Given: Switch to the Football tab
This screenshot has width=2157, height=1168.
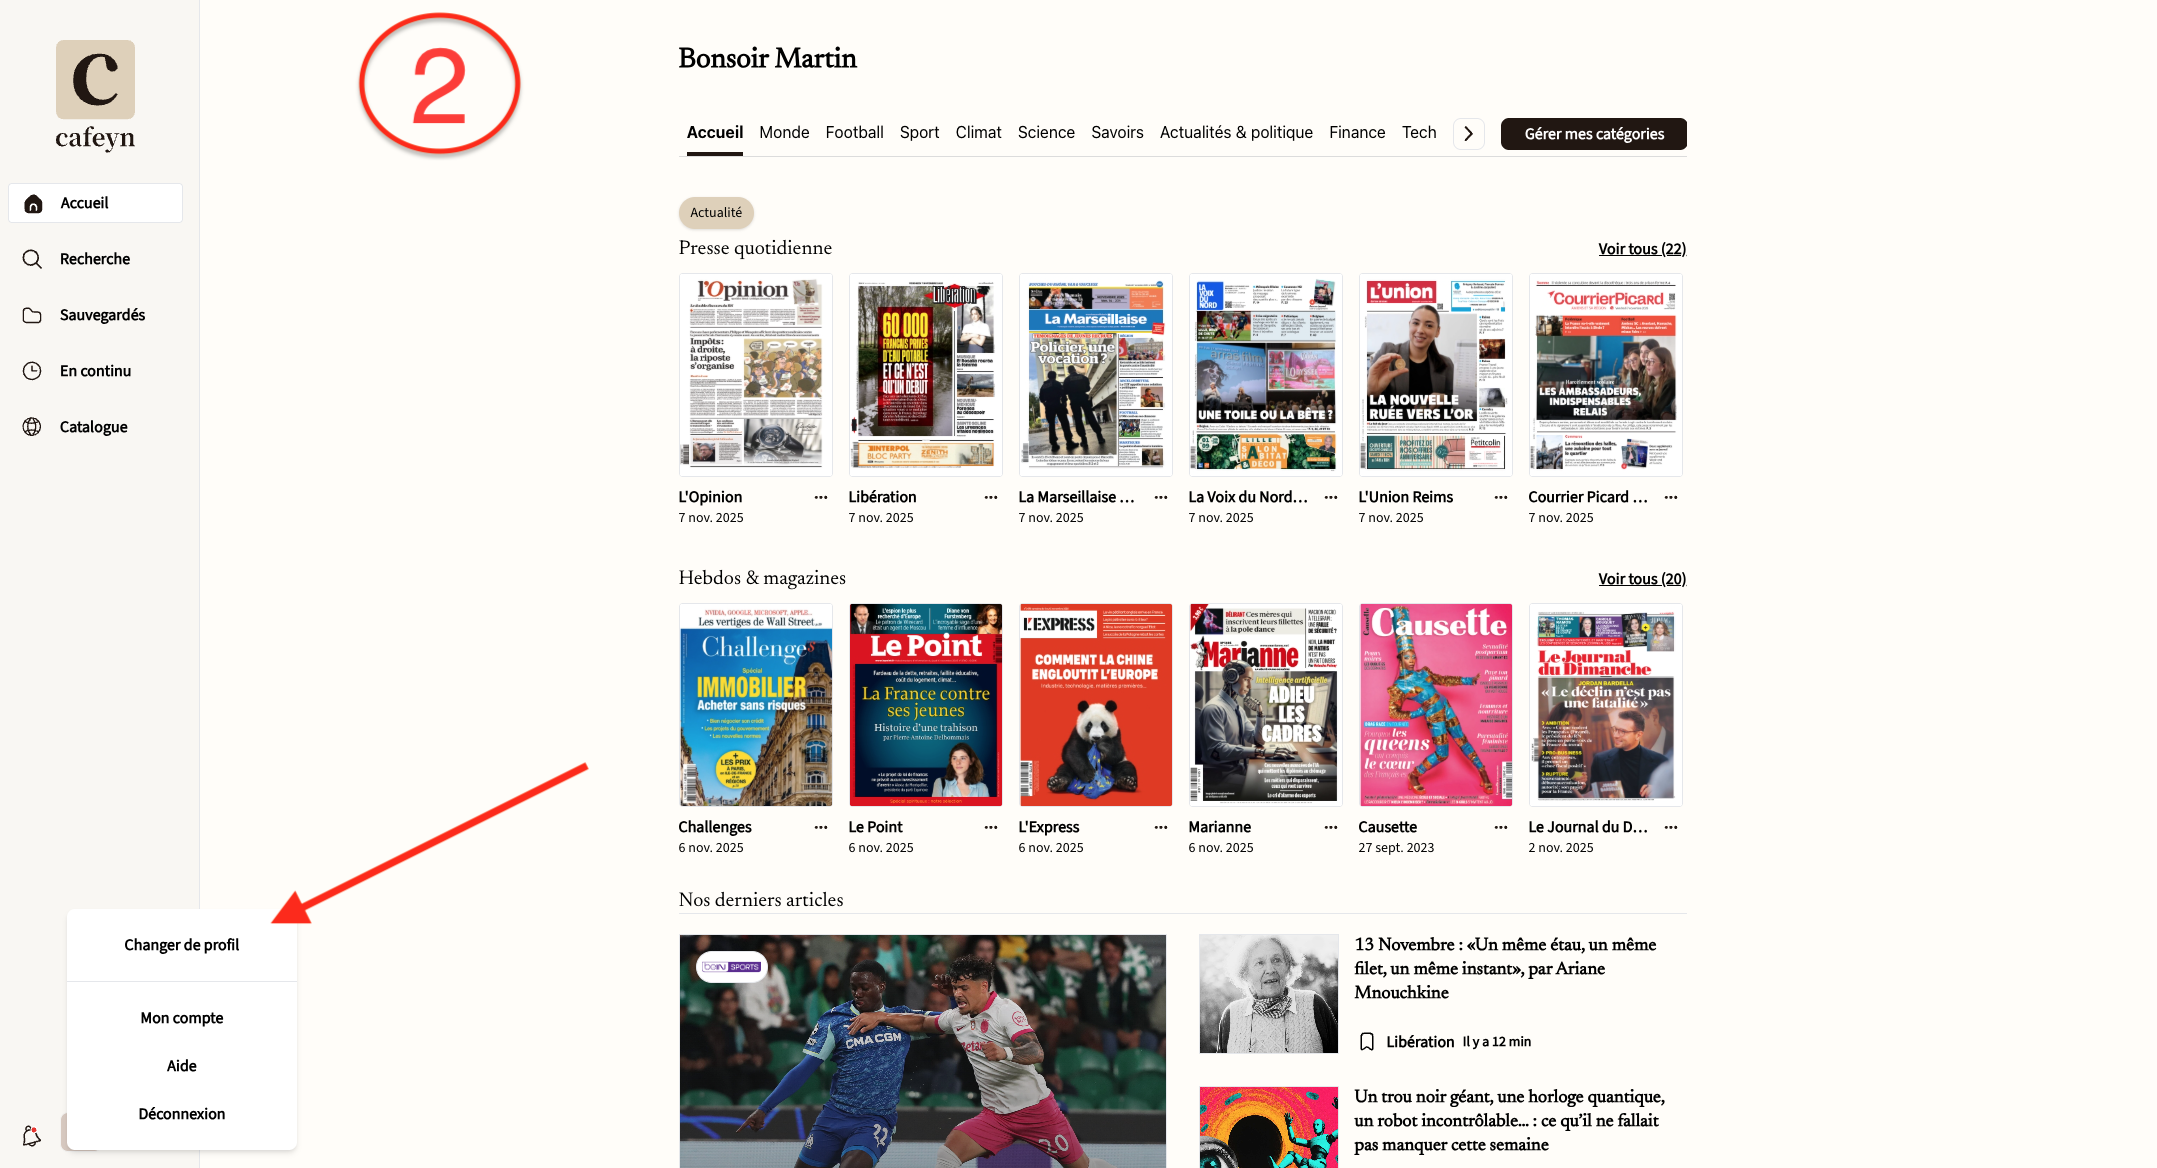Looking at the screenshot, I should click(854, 132).
